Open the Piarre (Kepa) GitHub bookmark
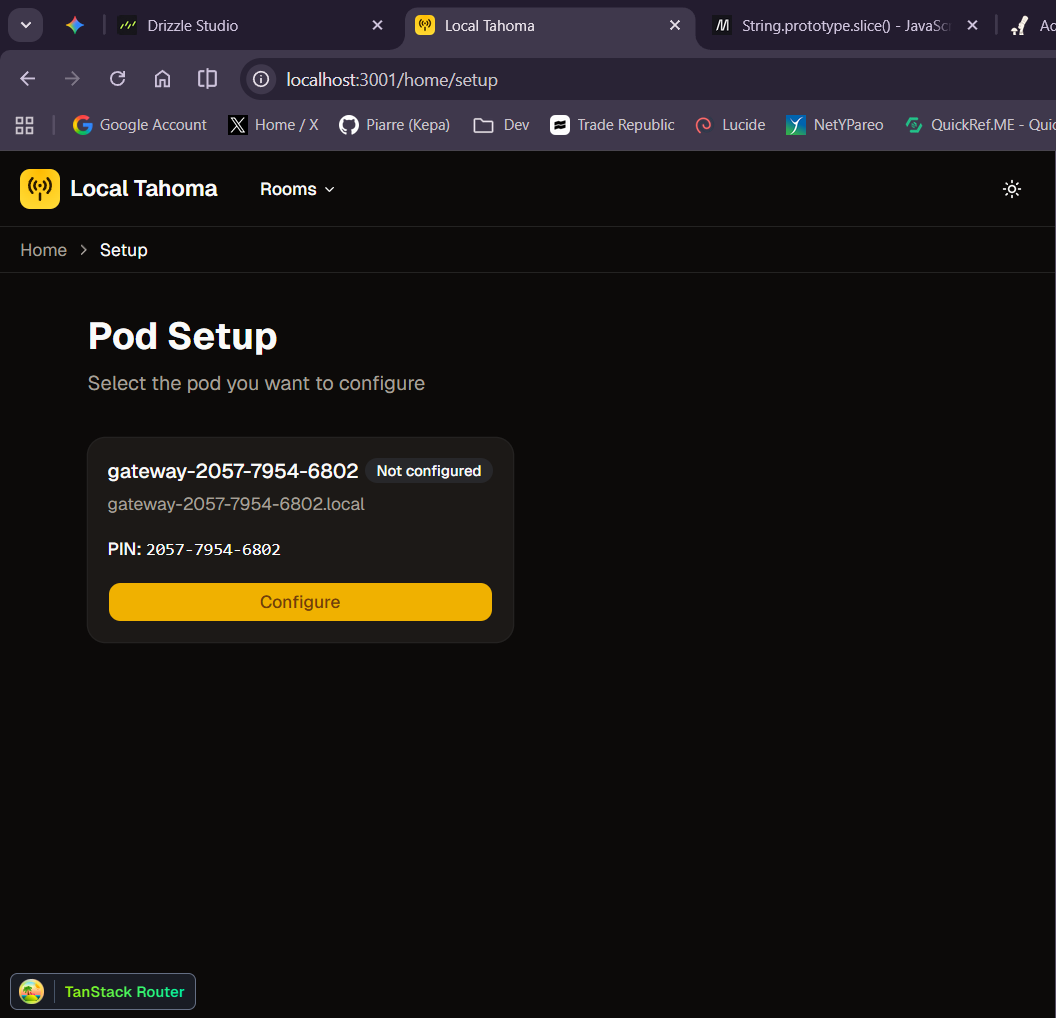 (394, 125)
